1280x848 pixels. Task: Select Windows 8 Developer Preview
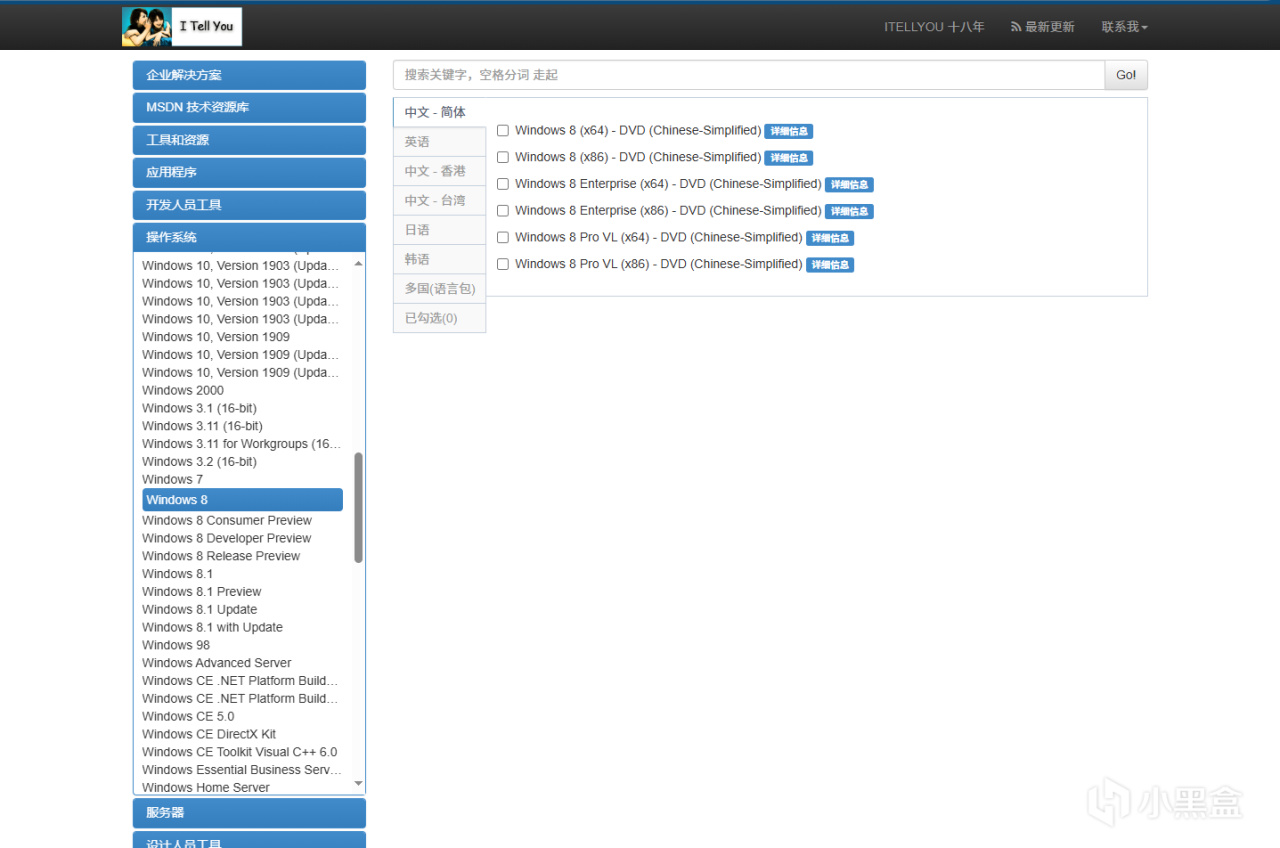coord(227,538)
